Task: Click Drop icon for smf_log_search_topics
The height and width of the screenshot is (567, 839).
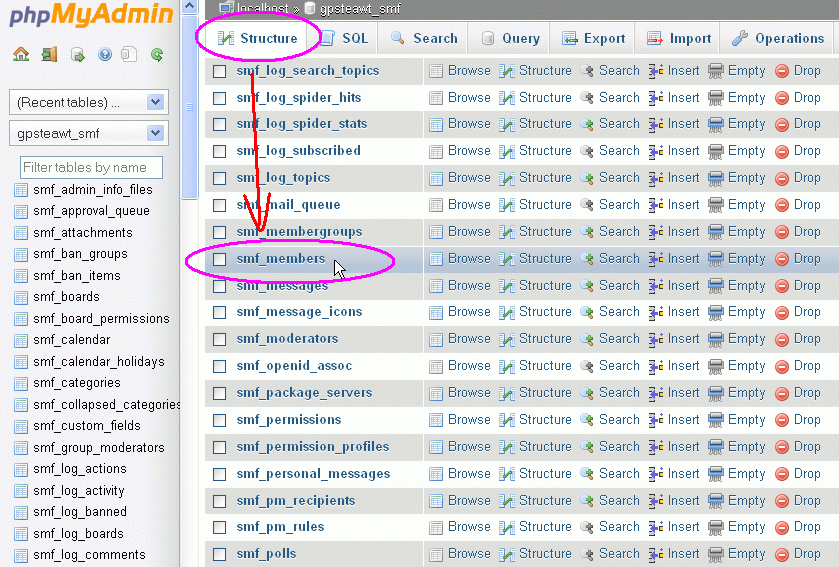Action: click(x=782, y=71)
